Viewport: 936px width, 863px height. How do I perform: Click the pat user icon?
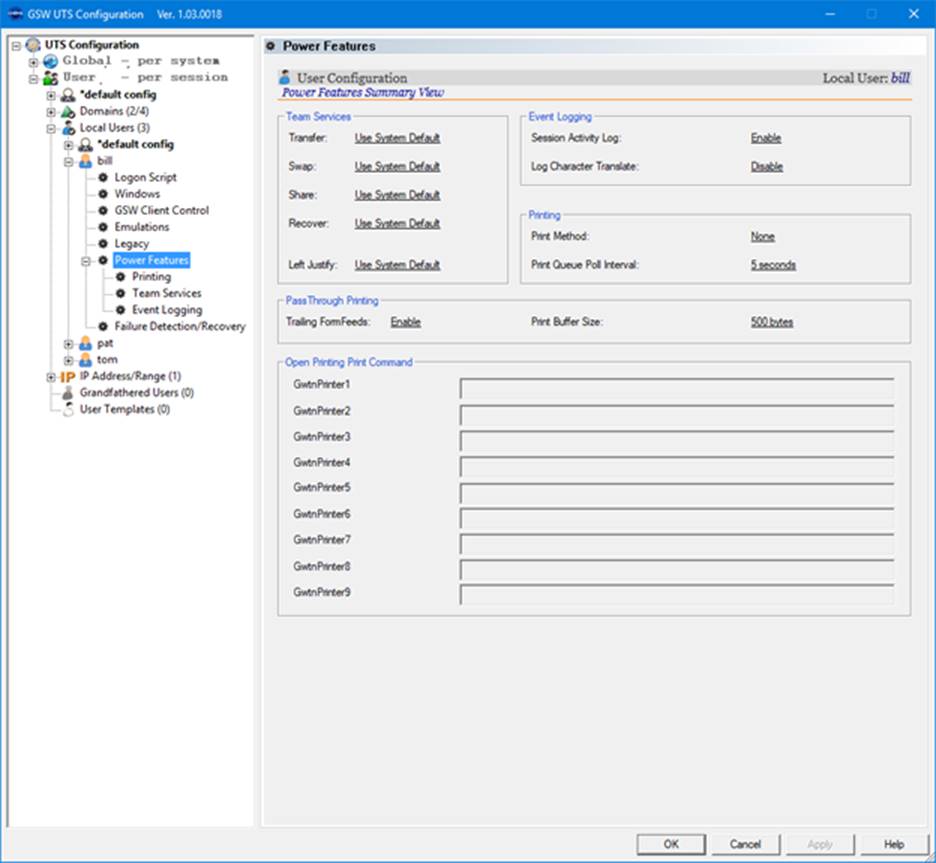(86, 343)
